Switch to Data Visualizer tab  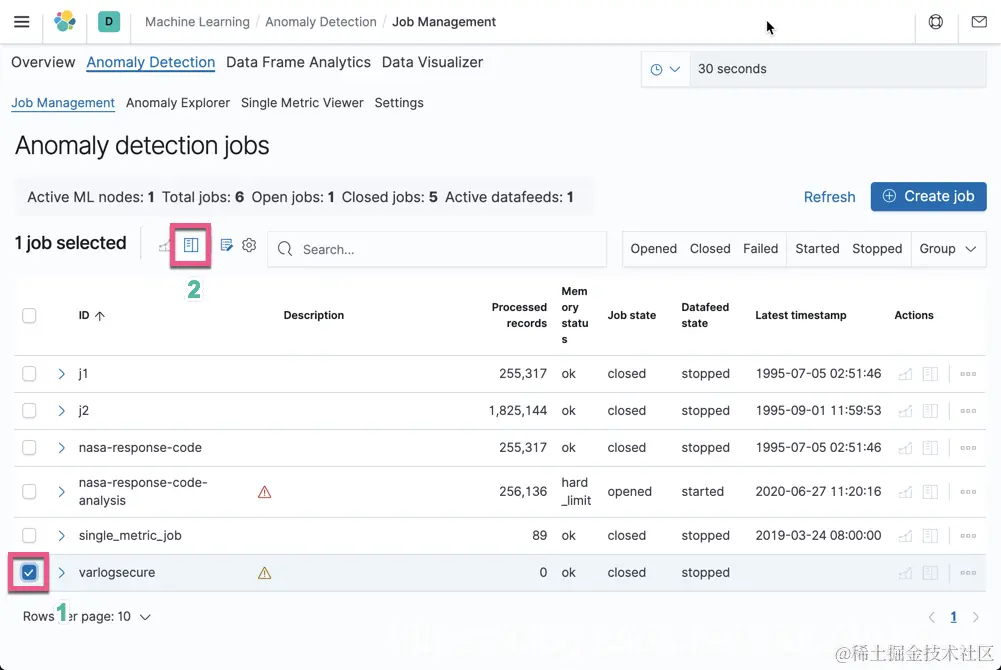(x=432, y=63)
